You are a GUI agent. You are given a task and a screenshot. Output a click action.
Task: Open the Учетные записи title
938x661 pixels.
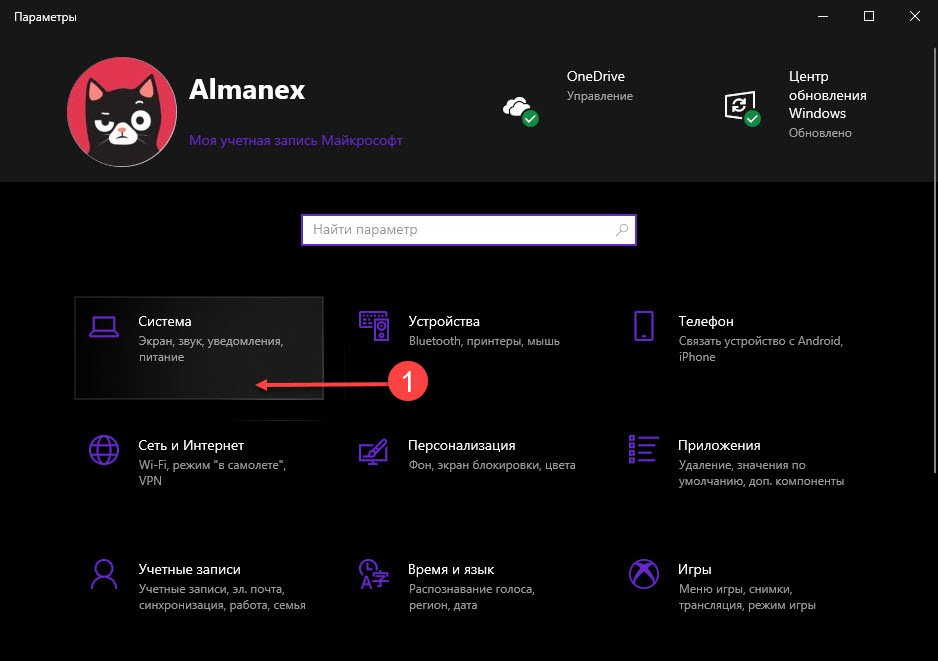[x=189, y=569]
